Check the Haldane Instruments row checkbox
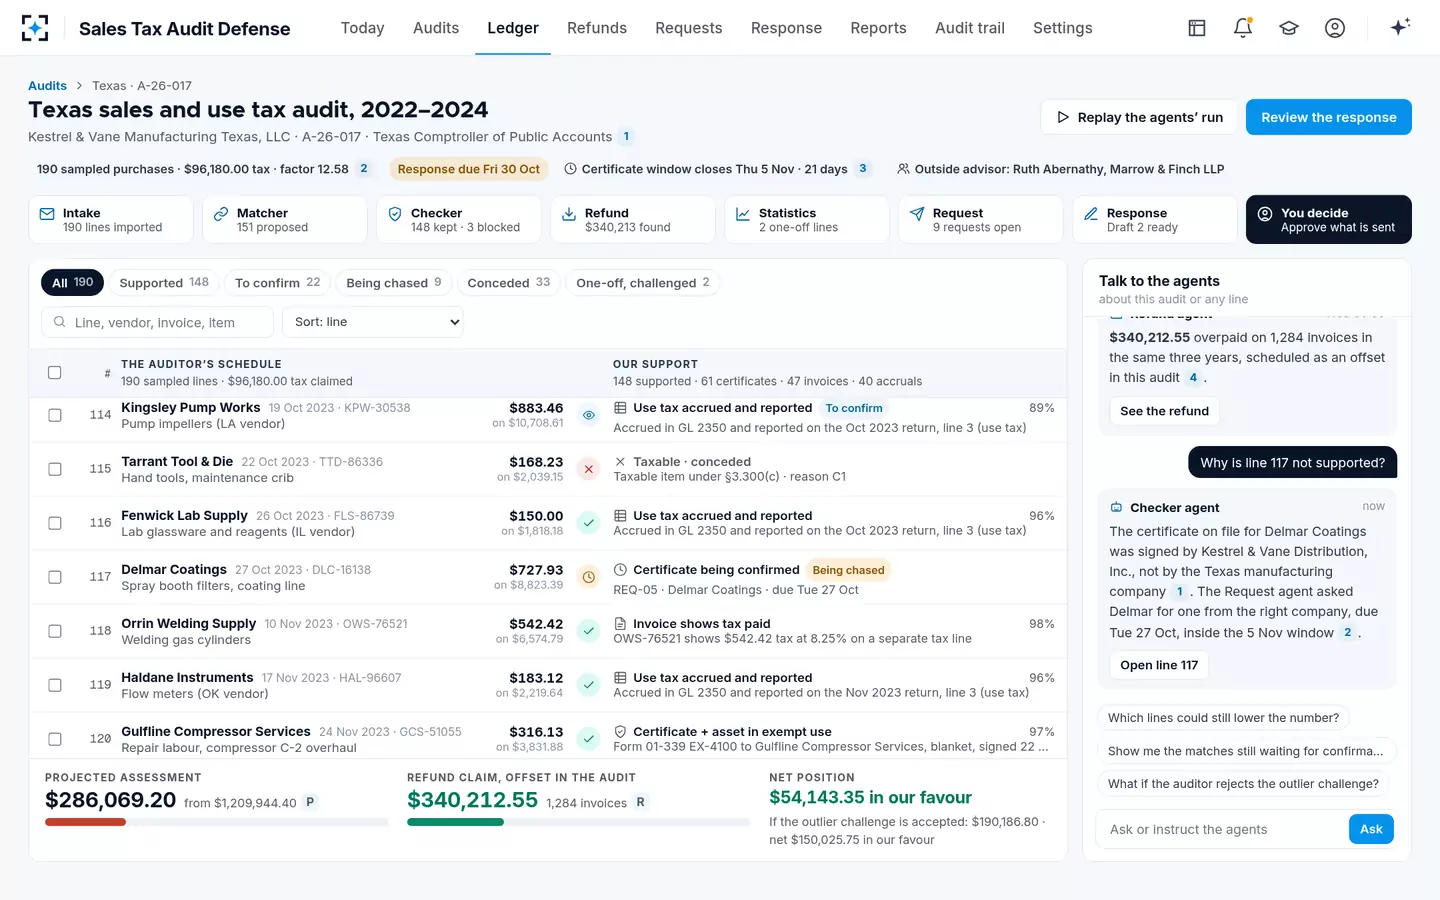The image size is (1440, 900). coord(55,685)
